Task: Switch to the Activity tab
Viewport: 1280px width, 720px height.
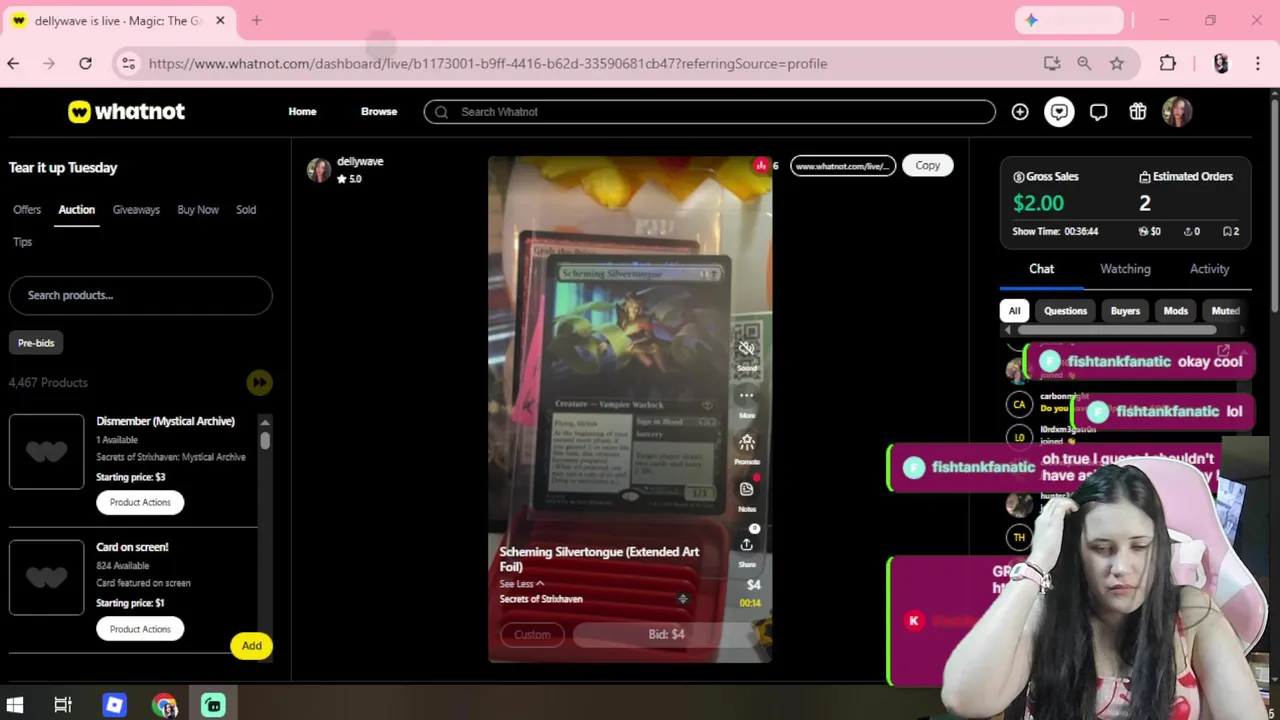Action: click(x=1209, y=269)
